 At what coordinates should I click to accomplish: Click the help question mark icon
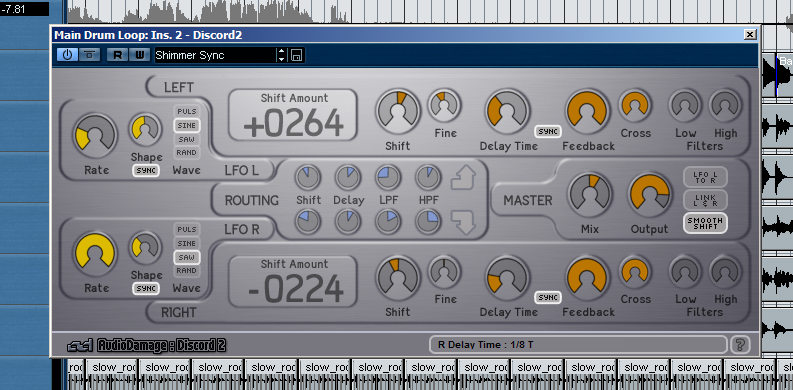click(740, 345)
